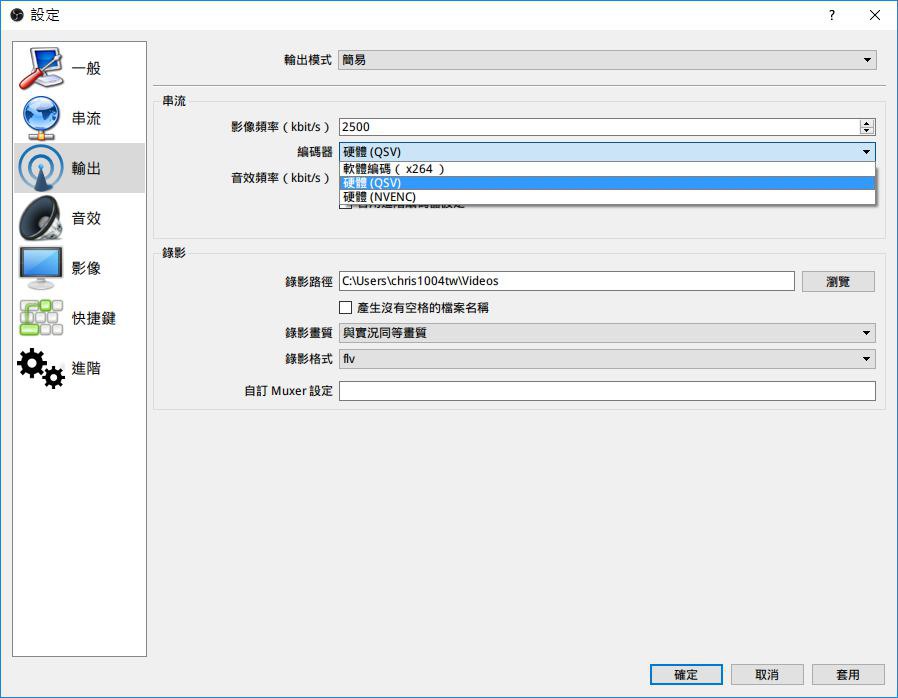The height and width of the screenshot is (698, 898).
Task: Click the OBS logo in title bar
Action: (17, 15)
